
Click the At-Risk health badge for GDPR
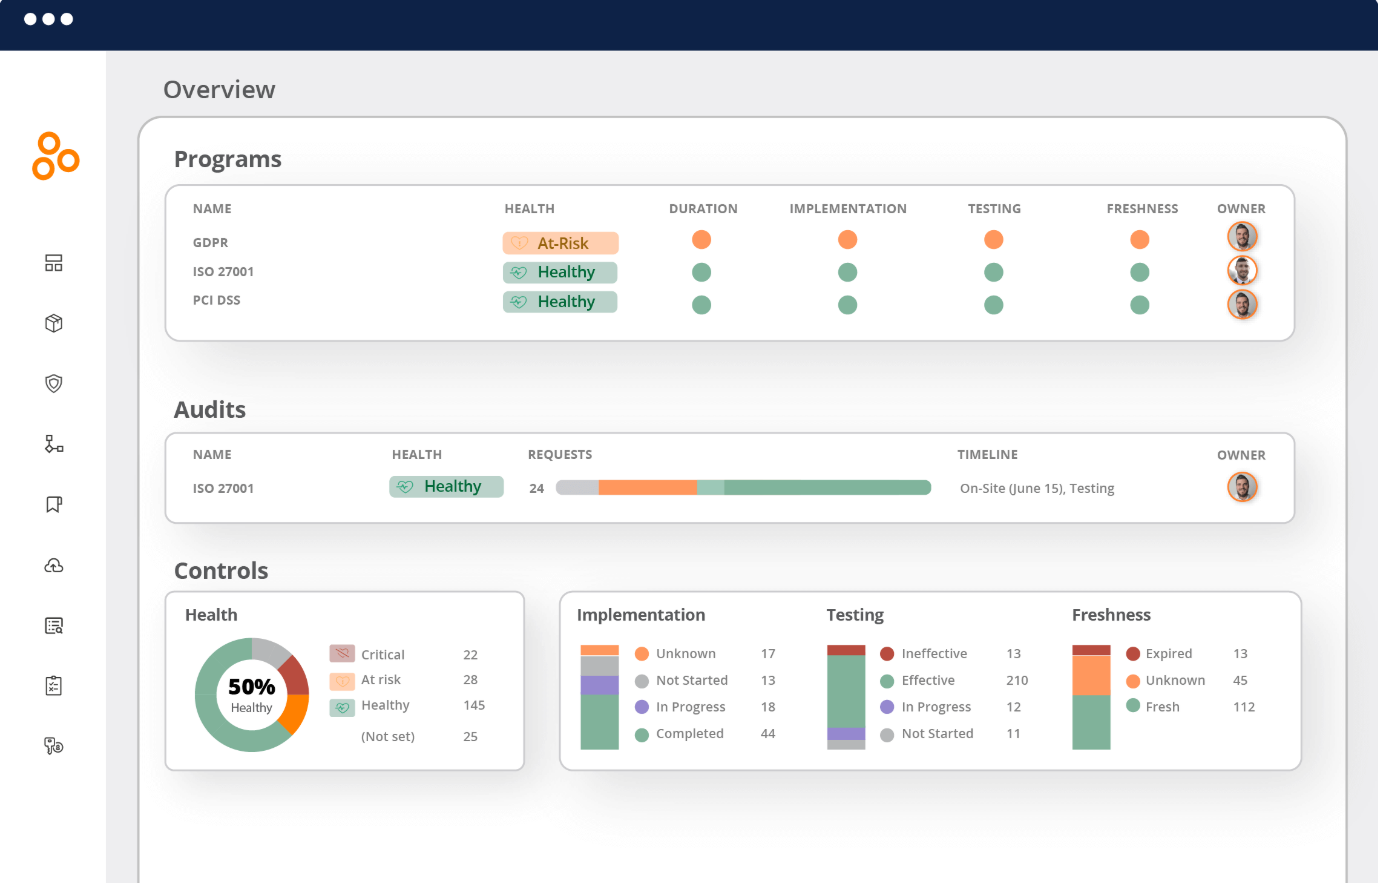click(559, 242)
